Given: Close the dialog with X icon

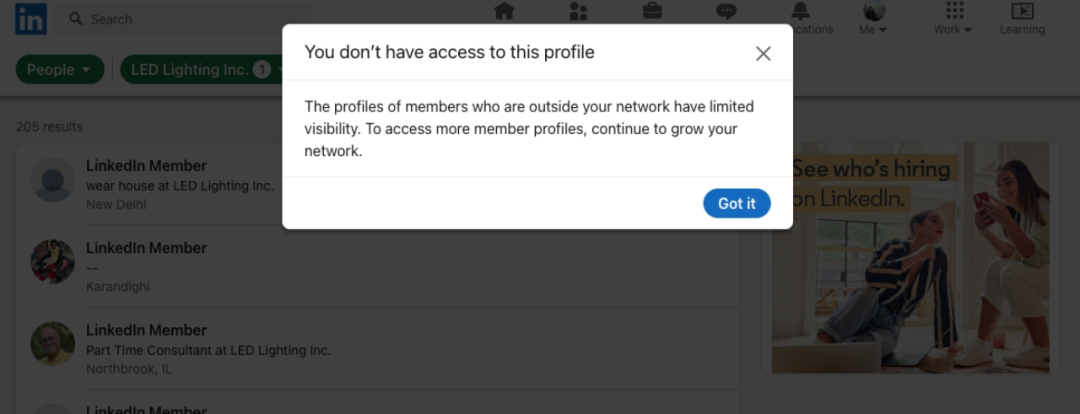Looking at the screenshot, I should coord(763,54).
